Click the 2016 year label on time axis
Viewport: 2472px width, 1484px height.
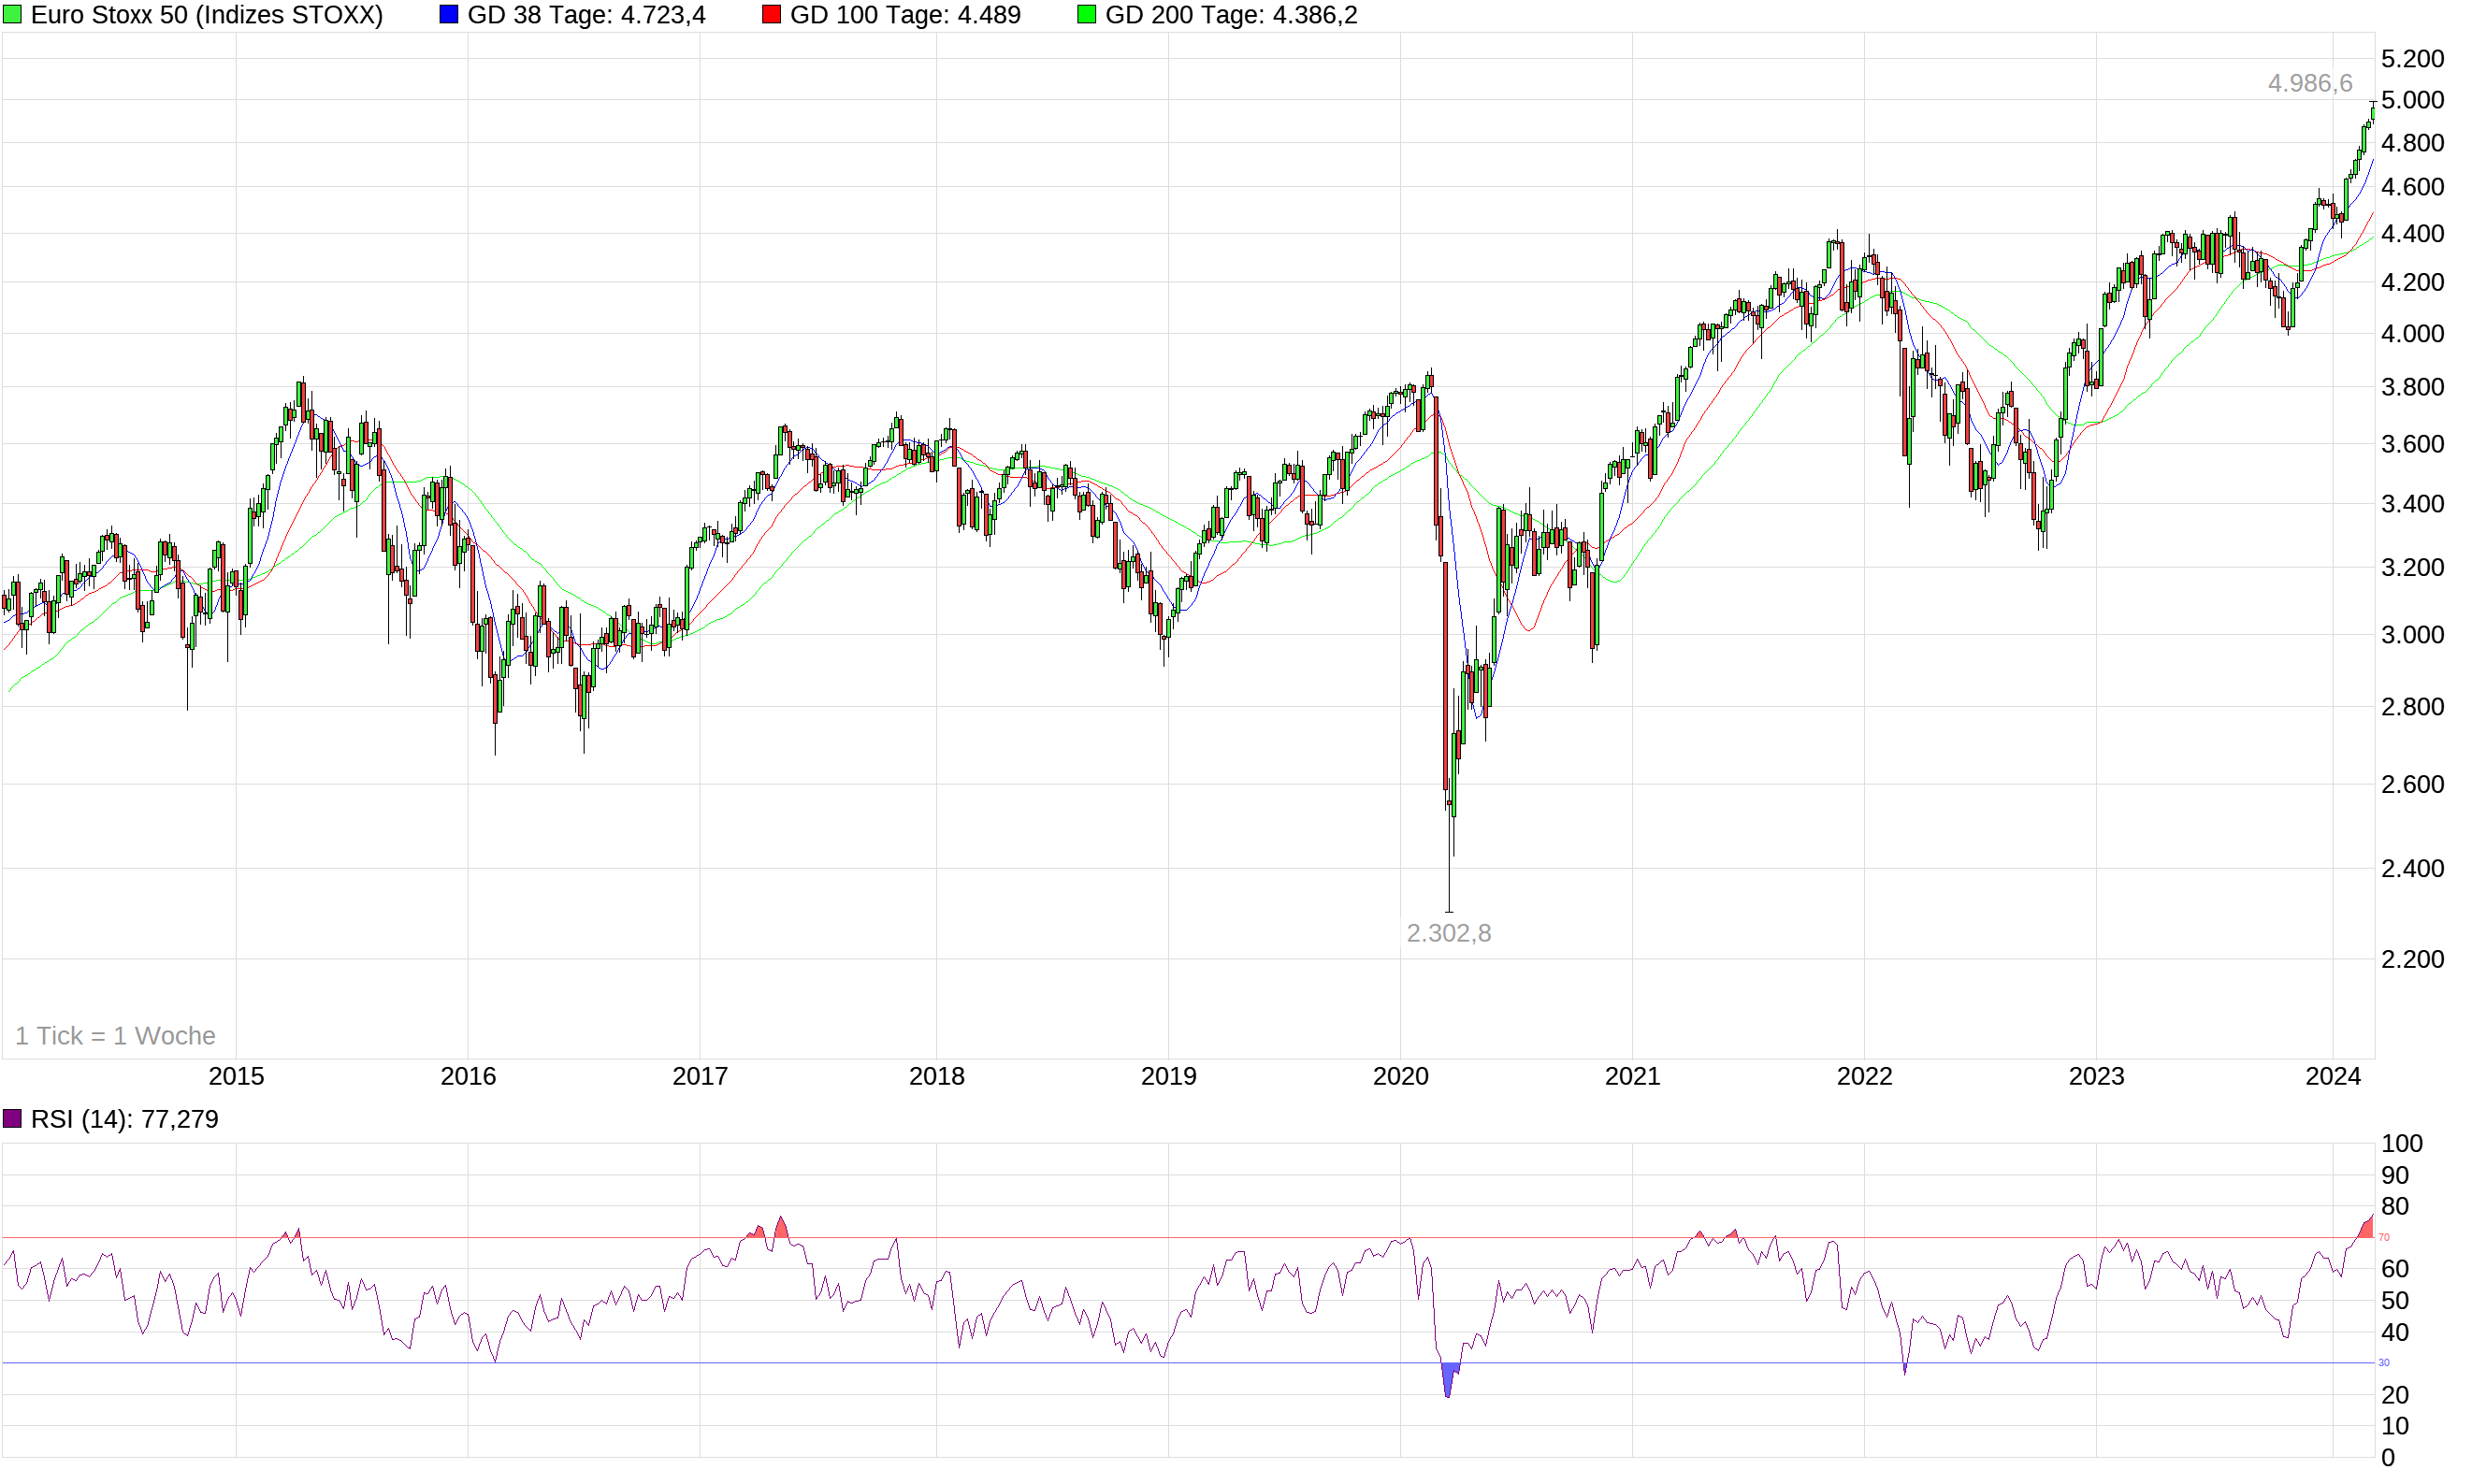(x=468, y=1076)
